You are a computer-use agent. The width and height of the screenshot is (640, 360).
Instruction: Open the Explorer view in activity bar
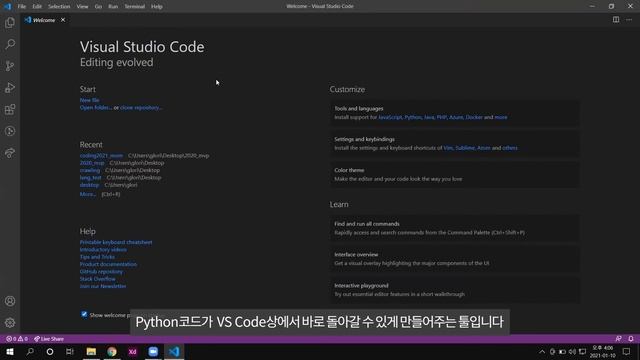pos(10,22)
